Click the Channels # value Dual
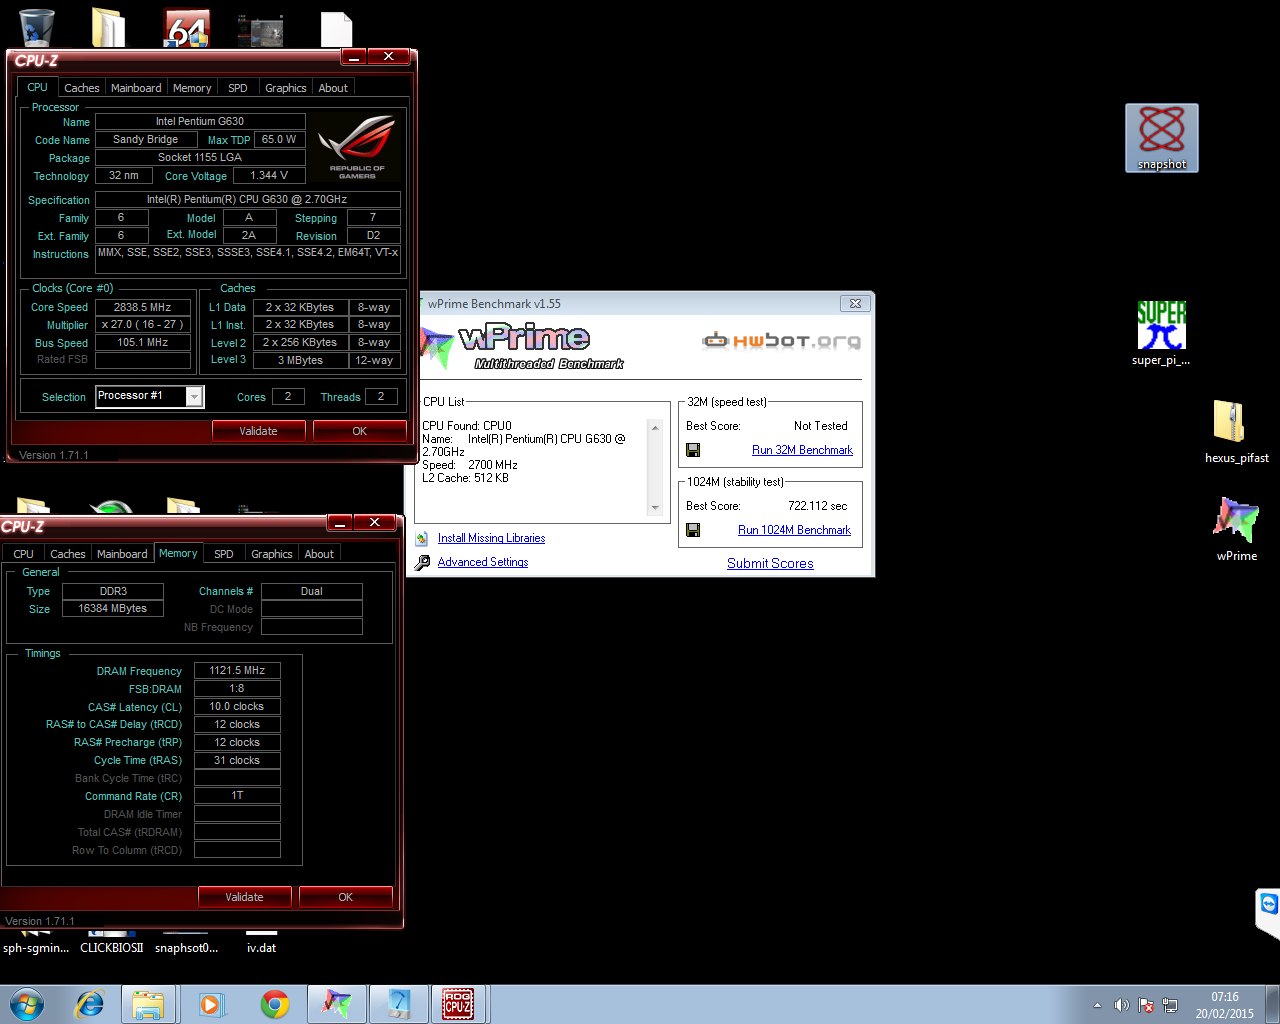Image resolution: width=1280 pixels, height=1024 pixels. click(x=312, y=591)
